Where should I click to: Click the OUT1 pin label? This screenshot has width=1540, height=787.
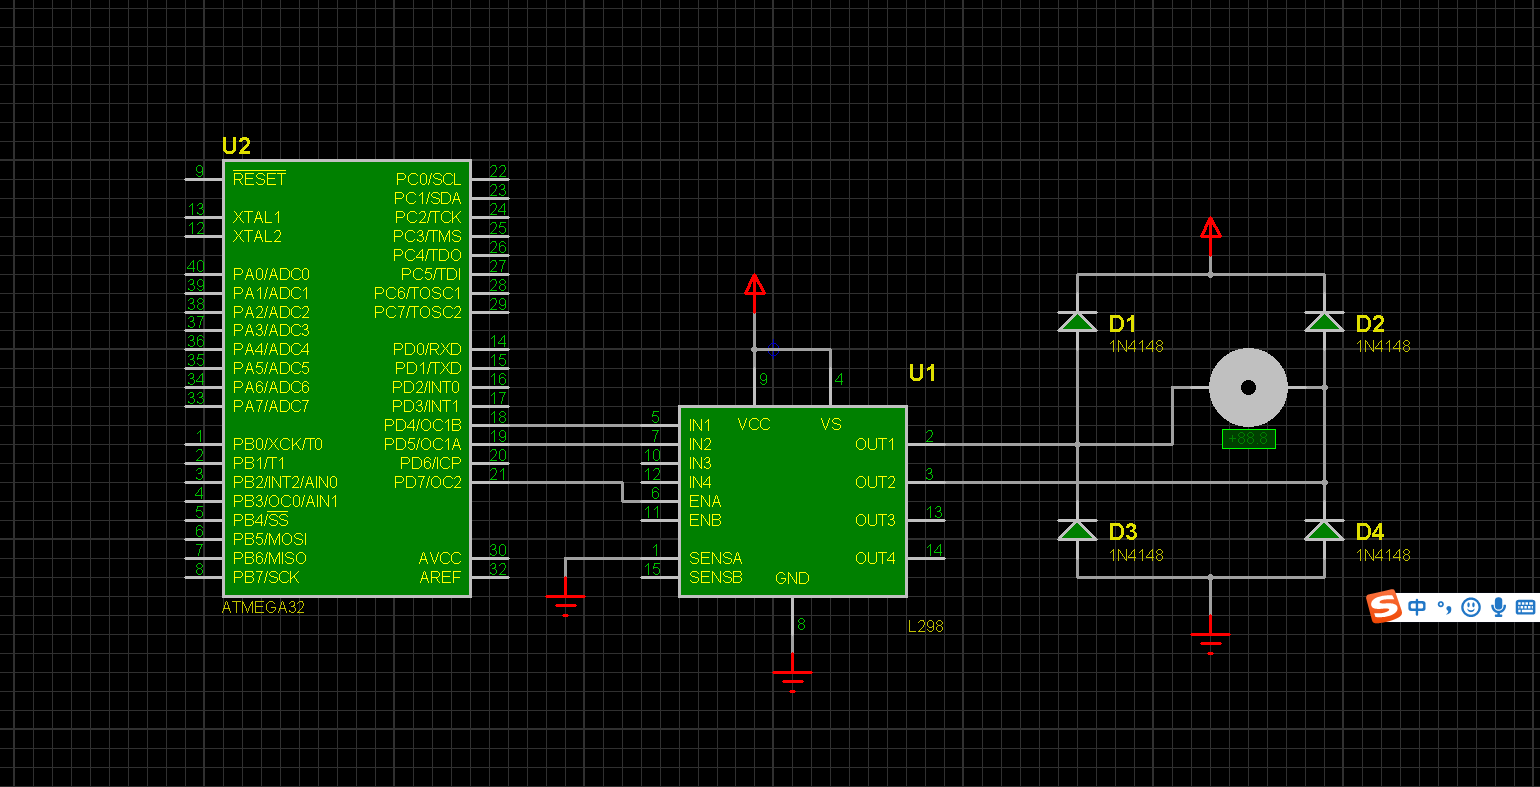coord(875,444)
